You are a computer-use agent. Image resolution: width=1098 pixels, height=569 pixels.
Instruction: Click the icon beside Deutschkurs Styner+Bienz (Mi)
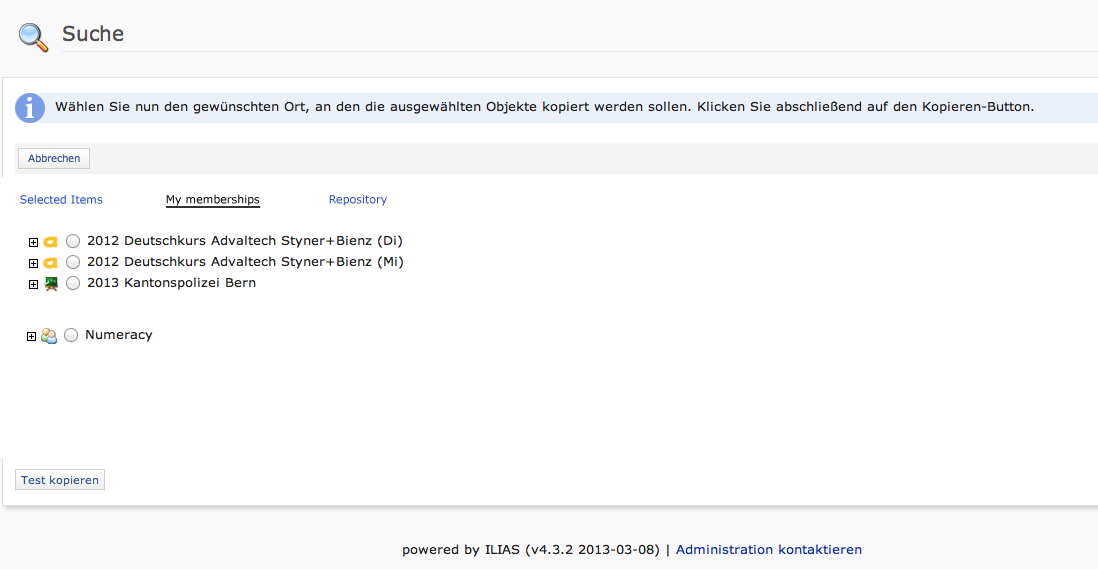pyautogui.click(x=51, y=262)
